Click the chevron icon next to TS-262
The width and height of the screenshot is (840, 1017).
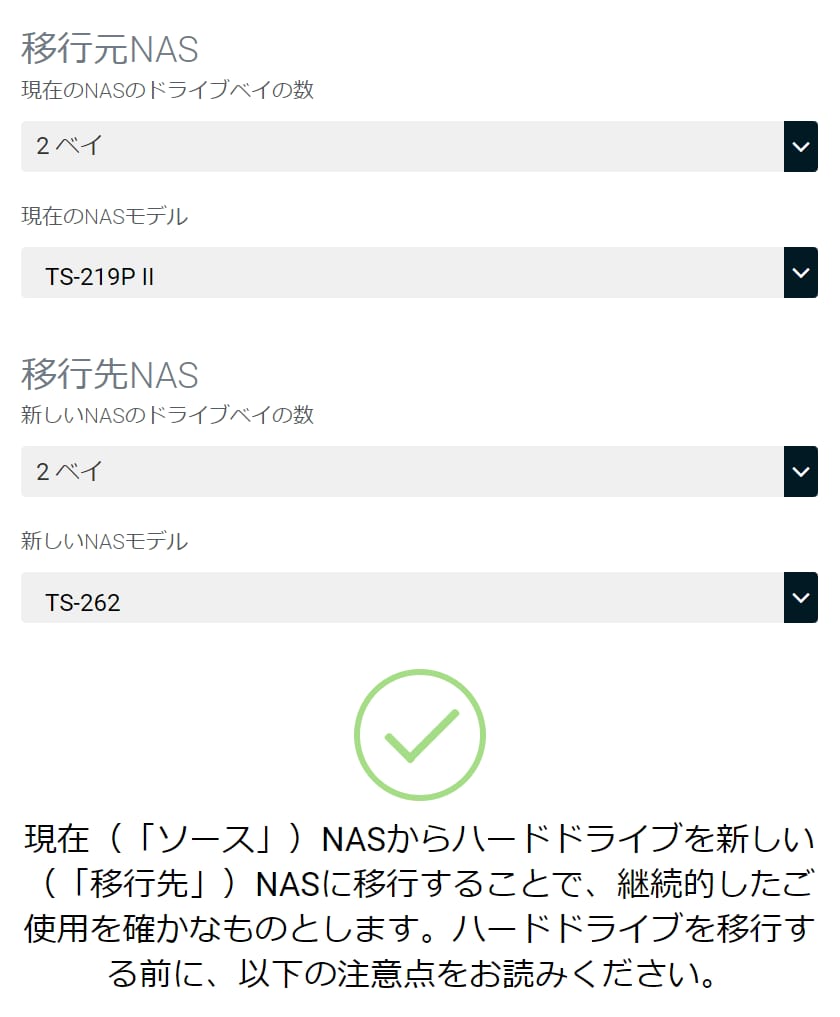tap(800, 597)
